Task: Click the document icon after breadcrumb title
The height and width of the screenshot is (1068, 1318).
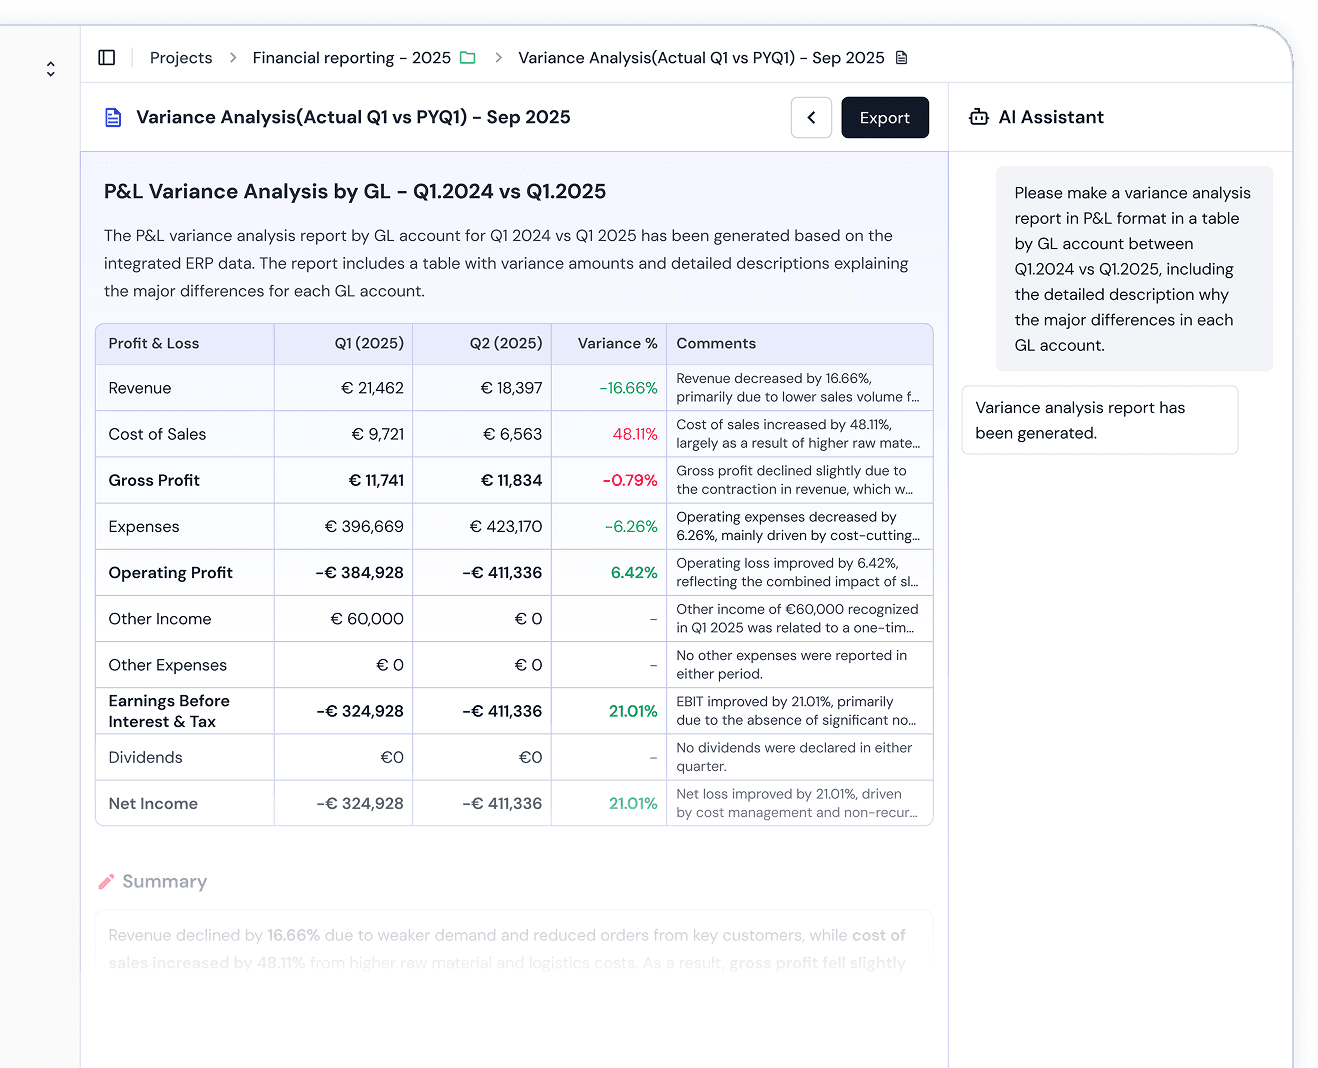Action: 901,58
